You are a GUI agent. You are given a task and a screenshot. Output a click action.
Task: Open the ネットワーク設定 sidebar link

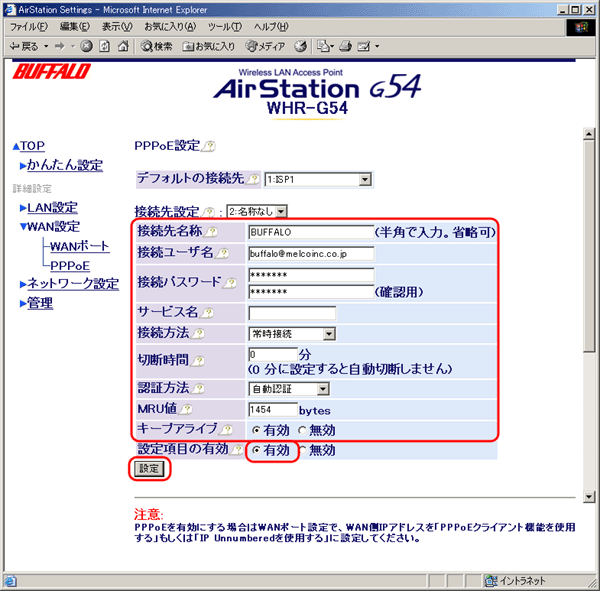(x=73, y=284)
